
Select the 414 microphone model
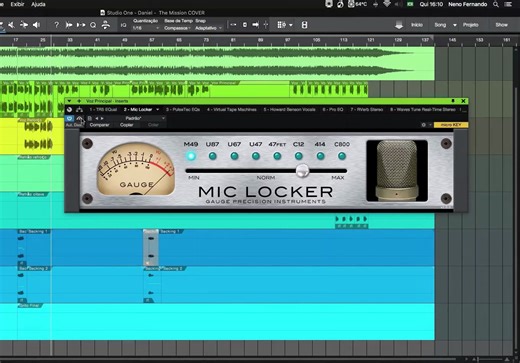point(320,156)
